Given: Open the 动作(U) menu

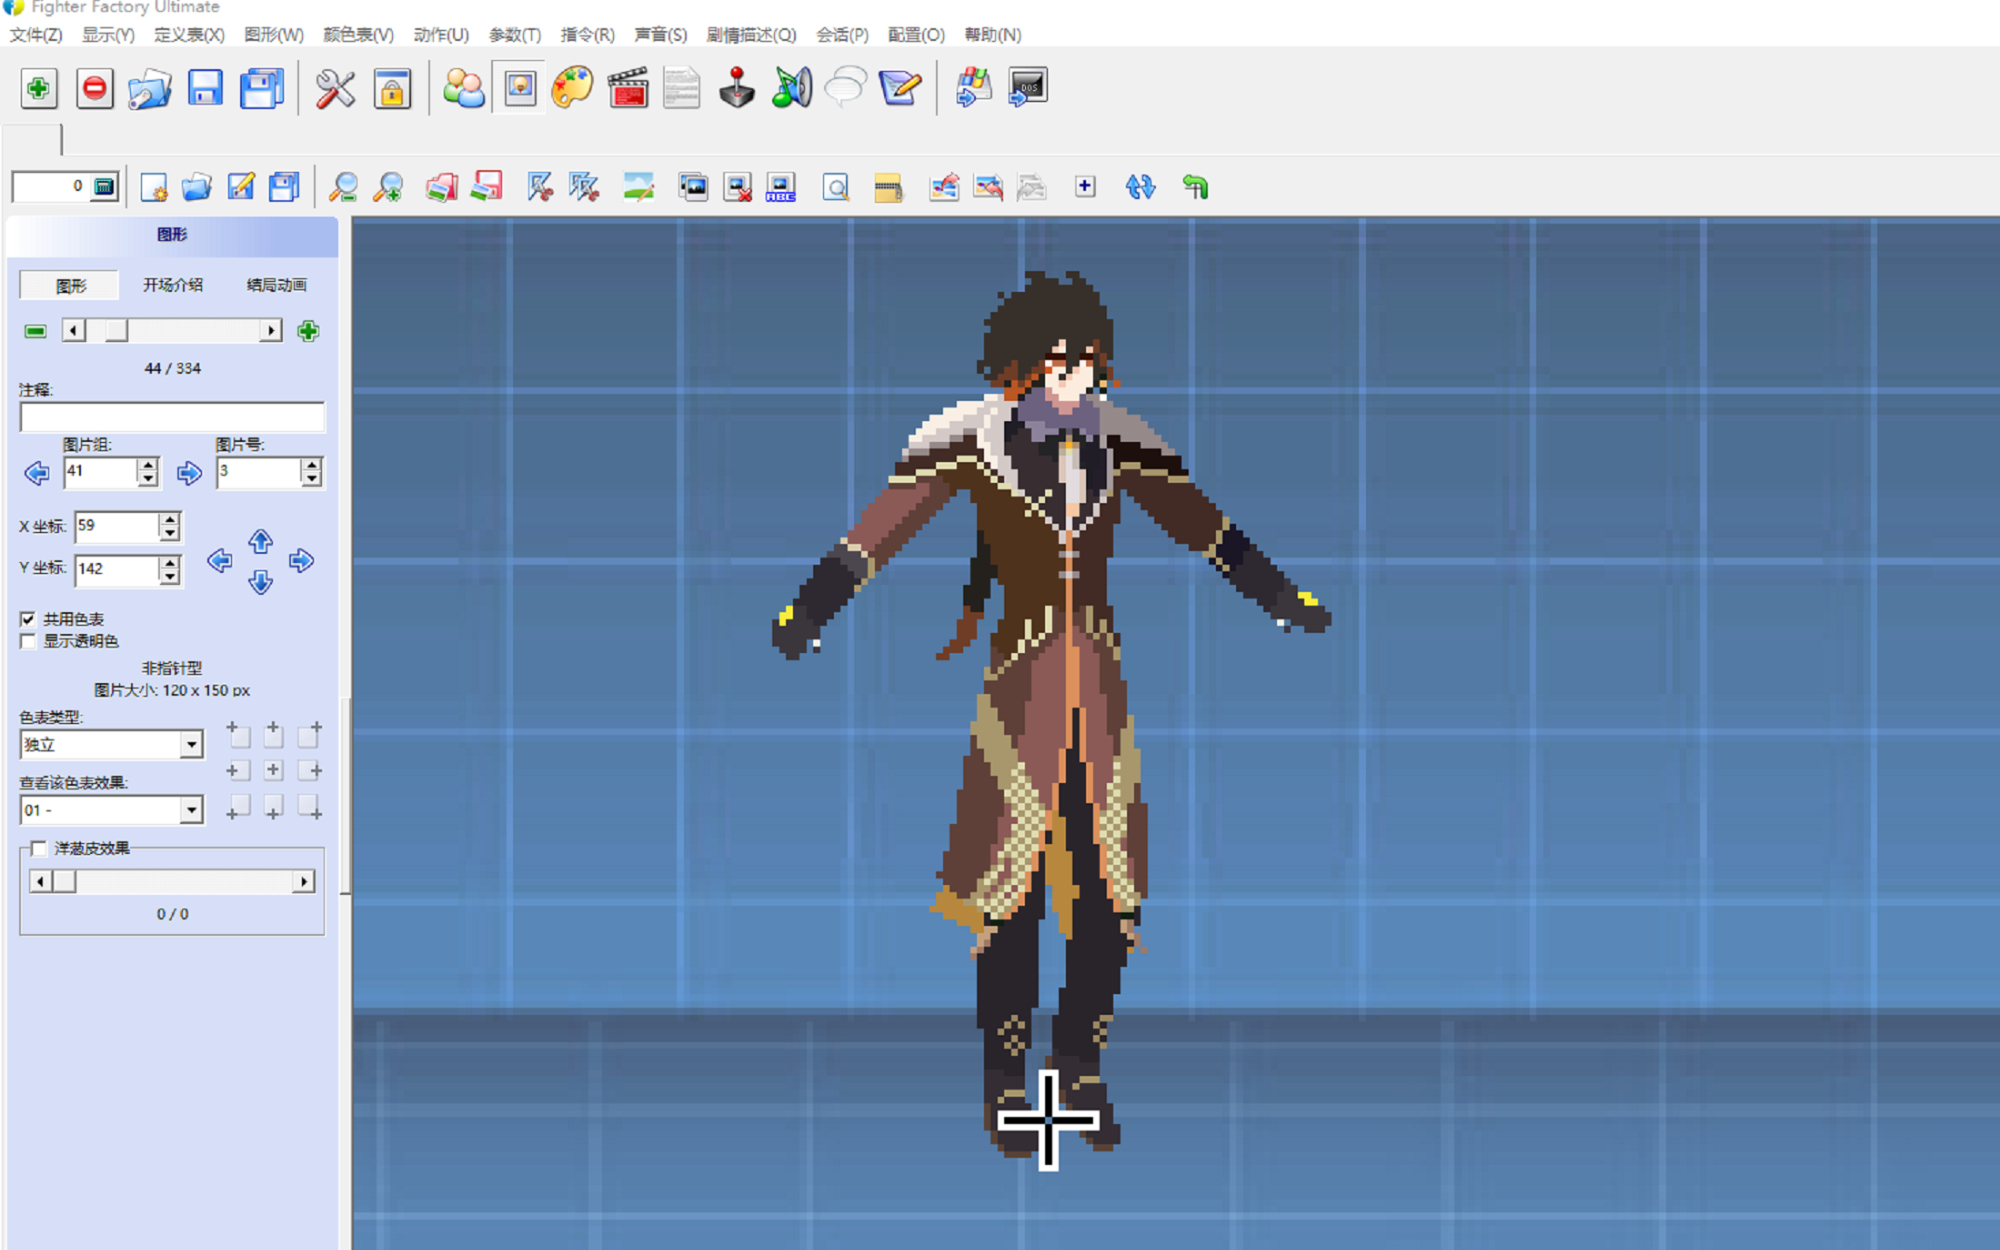Looking at the screenshot, I should [441, 35].
